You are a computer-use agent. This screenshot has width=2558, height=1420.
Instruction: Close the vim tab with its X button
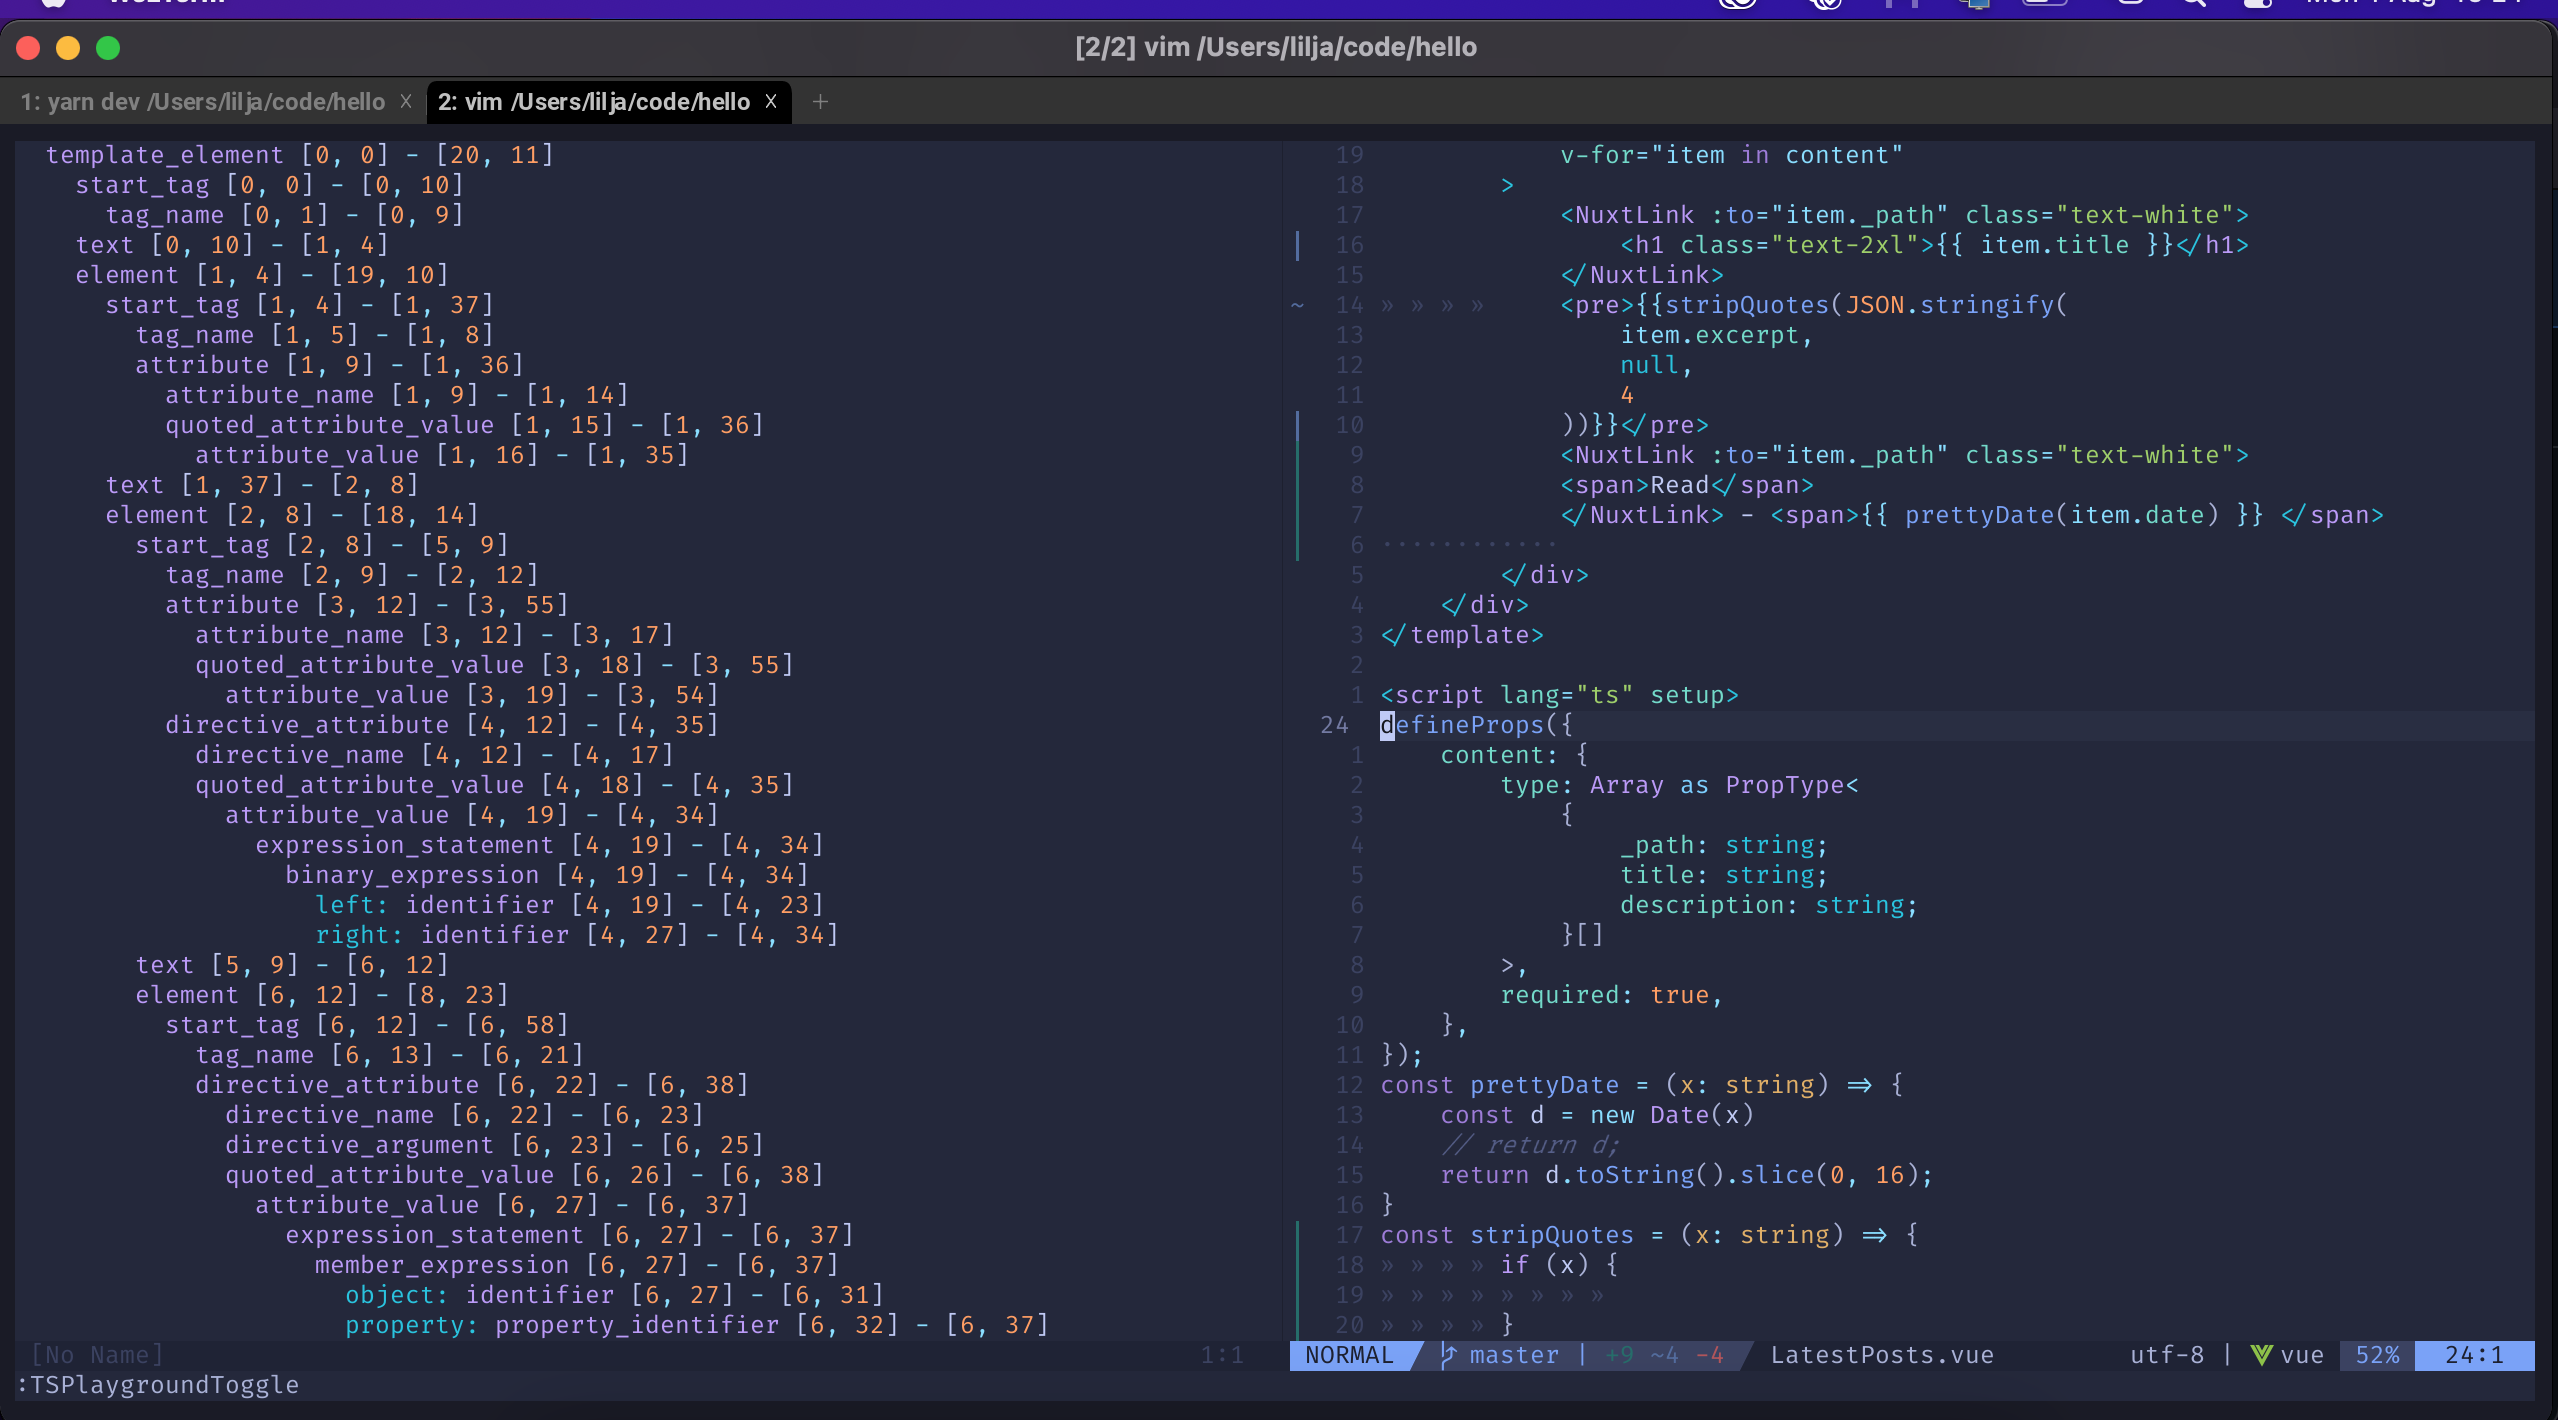point(771,101)
